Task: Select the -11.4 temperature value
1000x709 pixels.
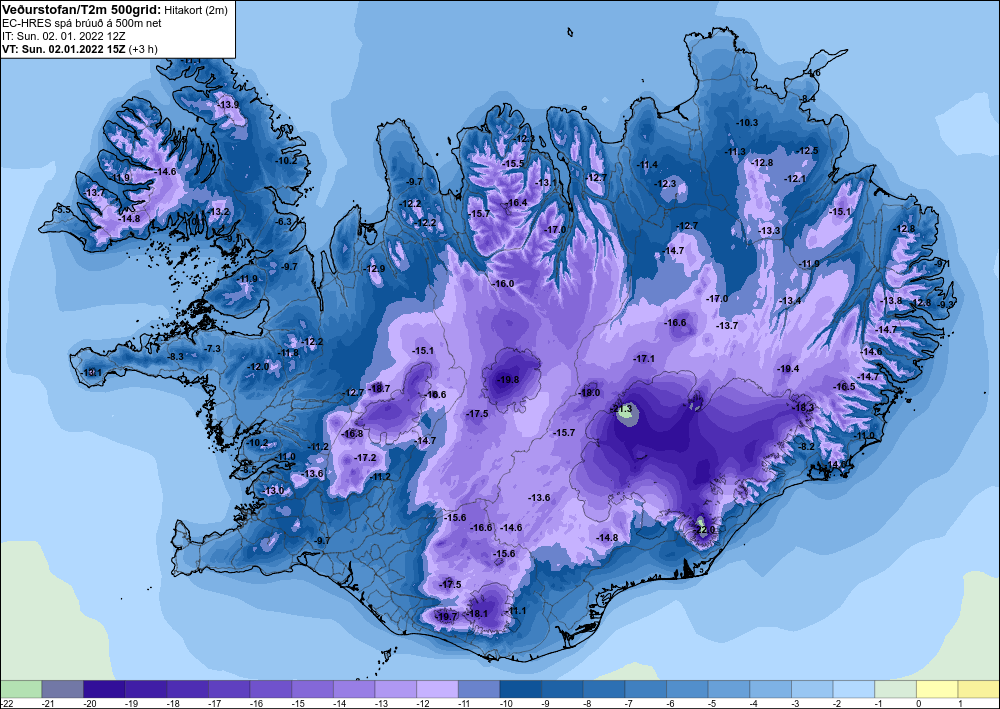Action: point(647,164)
